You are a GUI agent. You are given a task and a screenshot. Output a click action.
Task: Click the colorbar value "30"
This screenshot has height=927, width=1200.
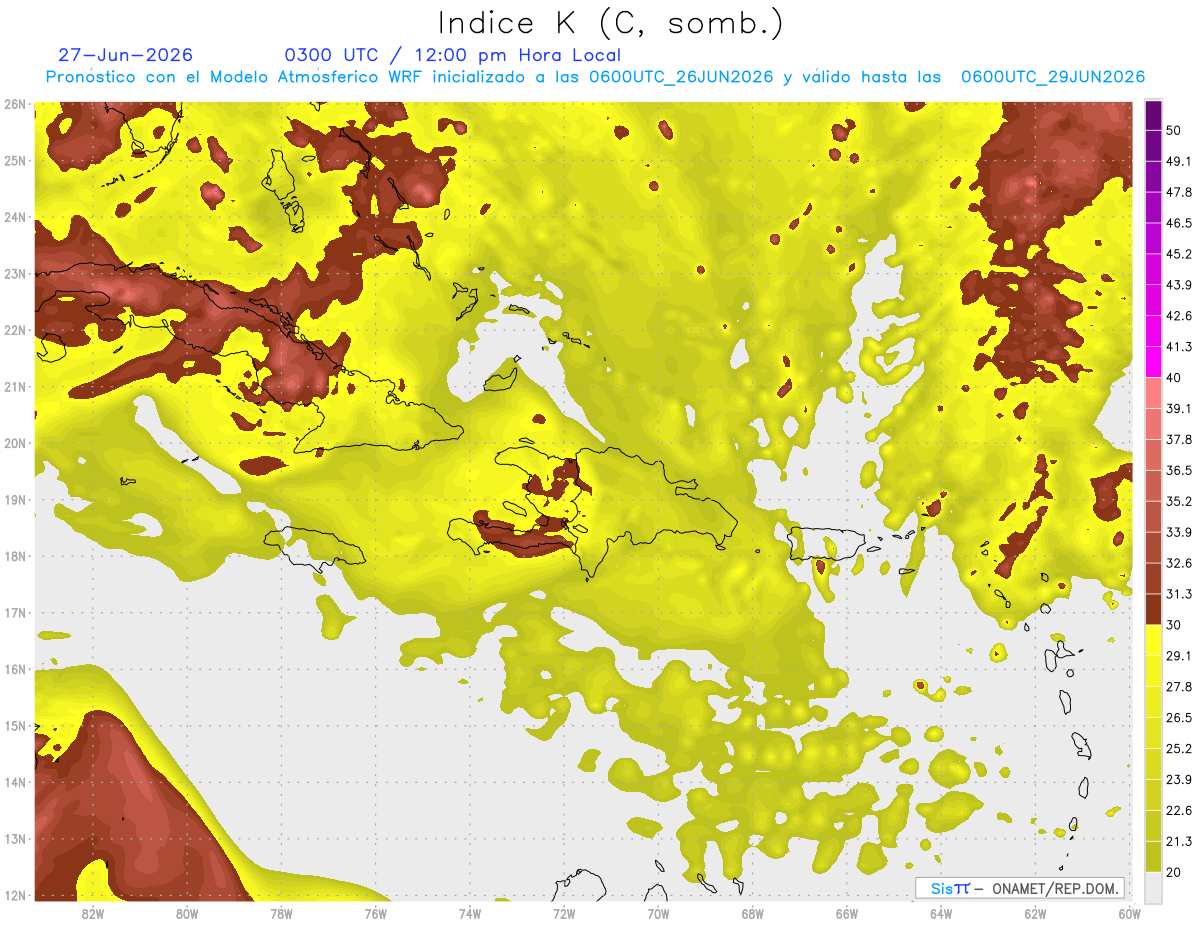point(1175,624)
